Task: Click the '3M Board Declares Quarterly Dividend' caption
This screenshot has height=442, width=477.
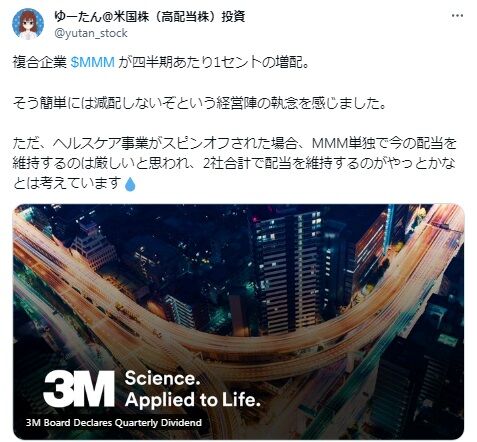Action: click(114, 423)
